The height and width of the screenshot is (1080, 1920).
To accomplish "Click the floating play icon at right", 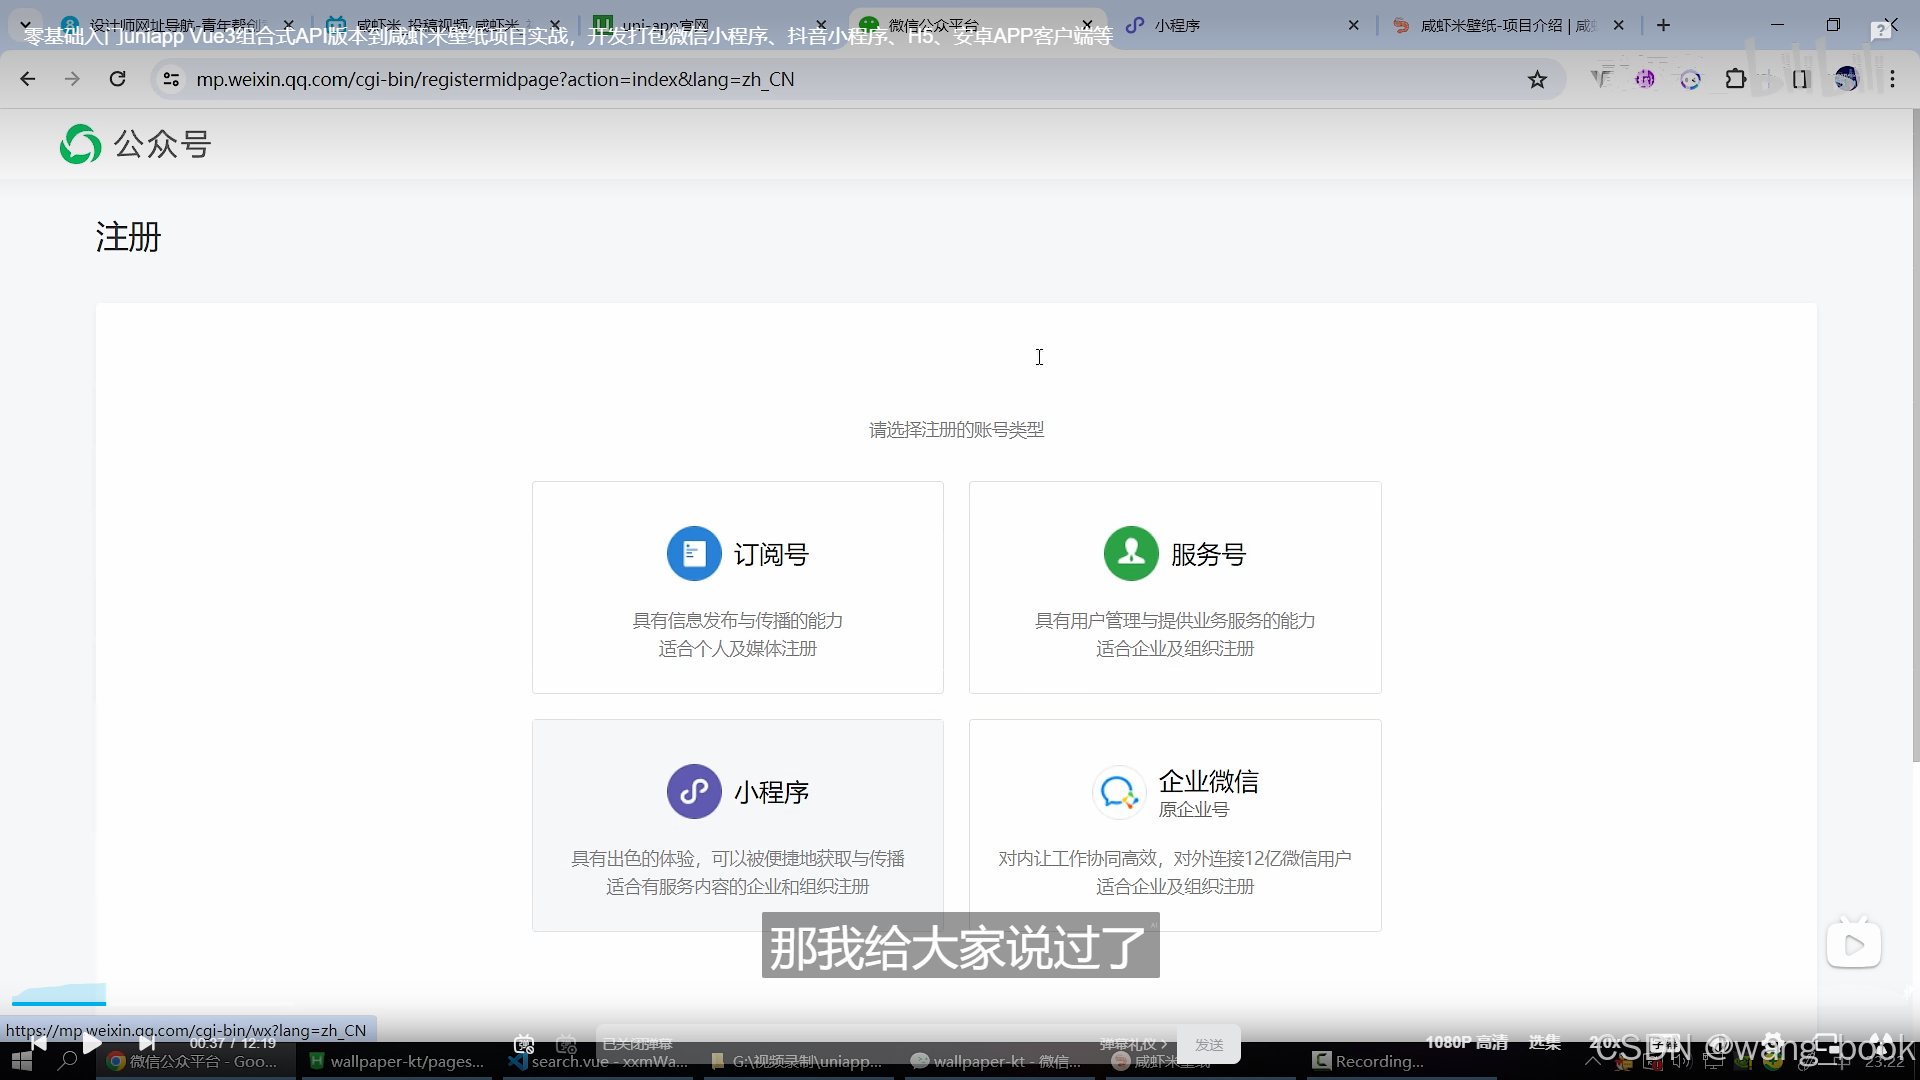I will pos(1854,944).
